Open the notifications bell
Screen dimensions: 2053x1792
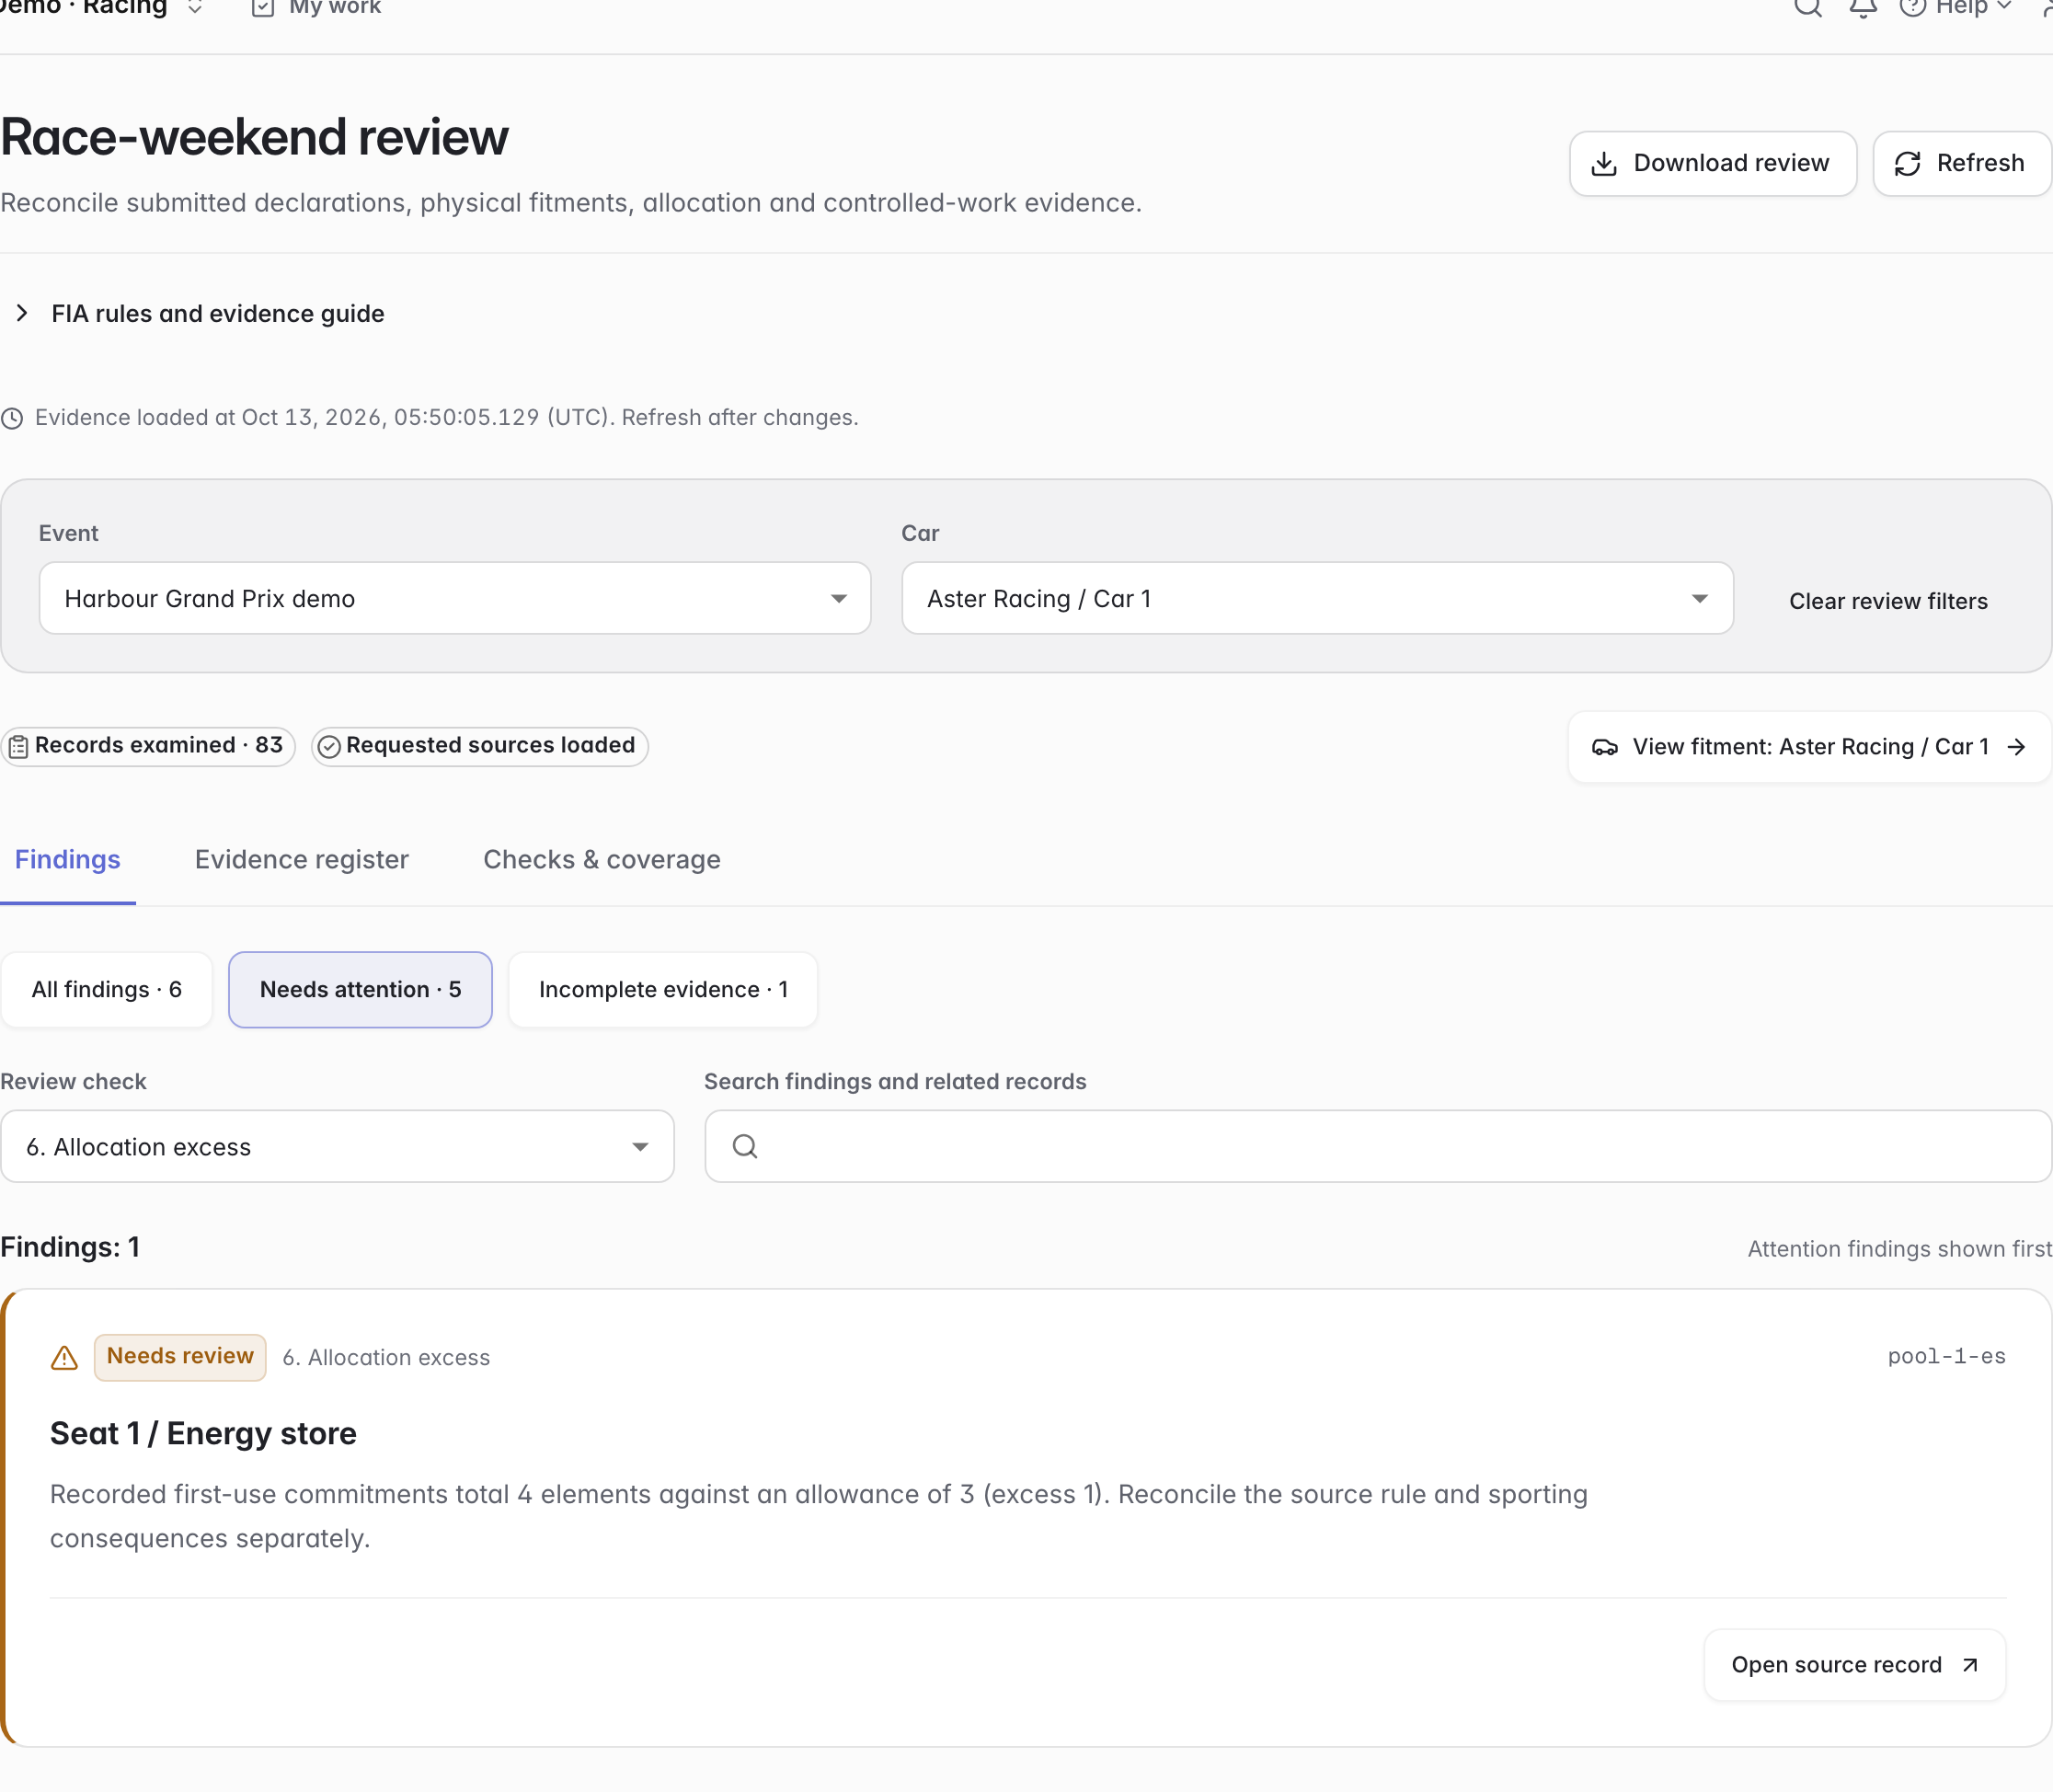coord(1862,8)
